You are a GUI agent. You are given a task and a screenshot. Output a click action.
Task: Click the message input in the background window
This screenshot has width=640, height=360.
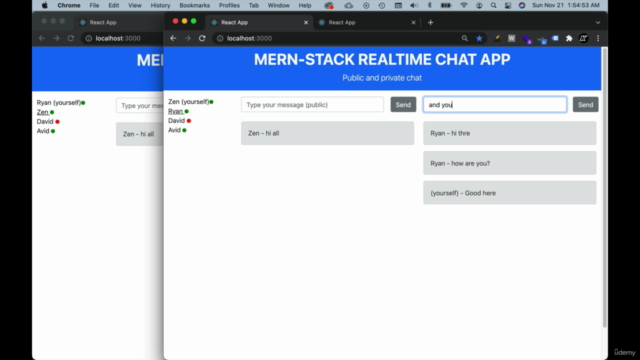tap(140, 105)
